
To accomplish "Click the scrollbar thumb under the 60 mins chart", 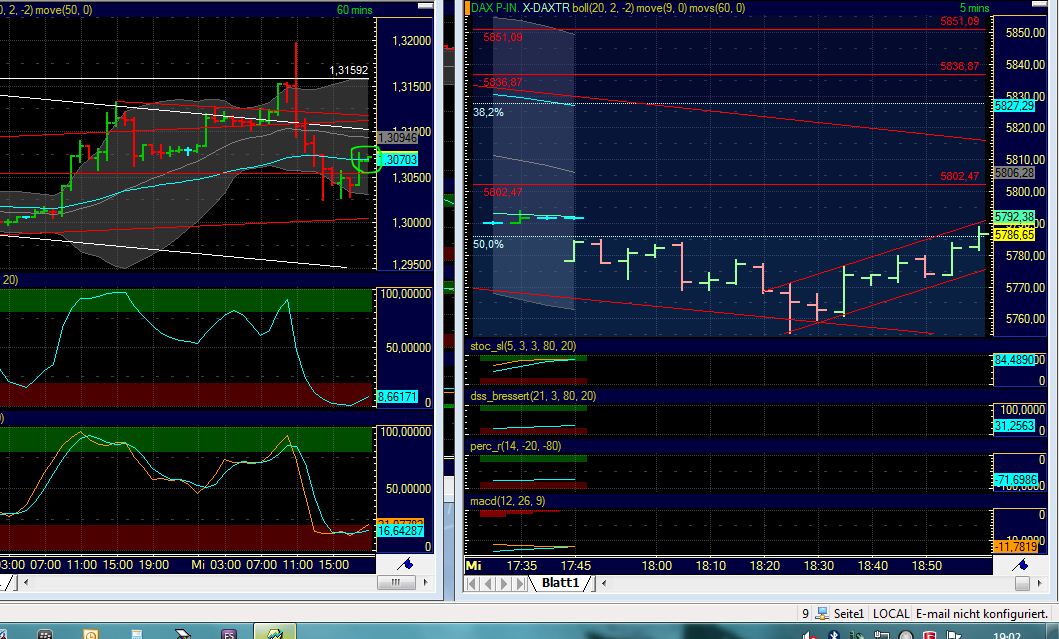I will pos(396,582).
